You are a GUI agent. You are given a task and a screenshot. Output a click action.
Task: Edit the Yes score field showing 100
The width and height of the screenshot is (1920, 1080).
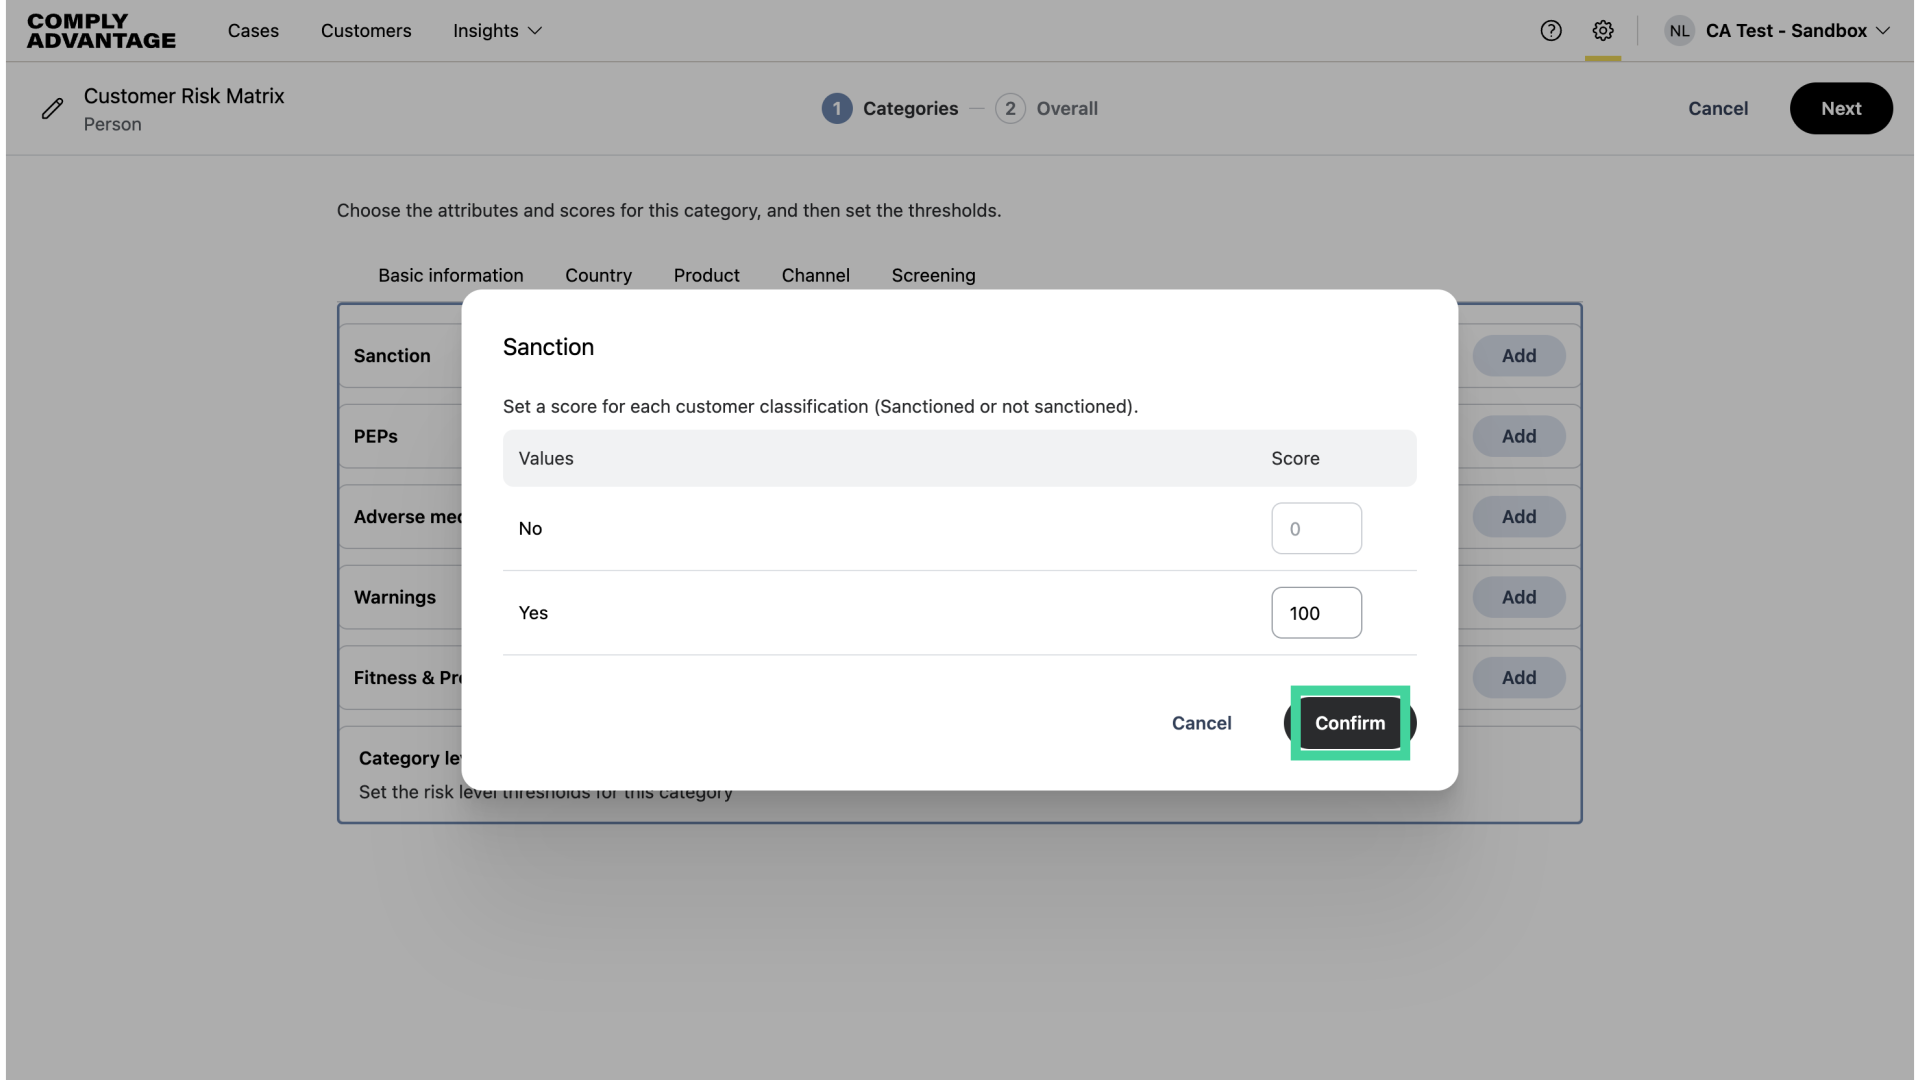pos(1316,612)
